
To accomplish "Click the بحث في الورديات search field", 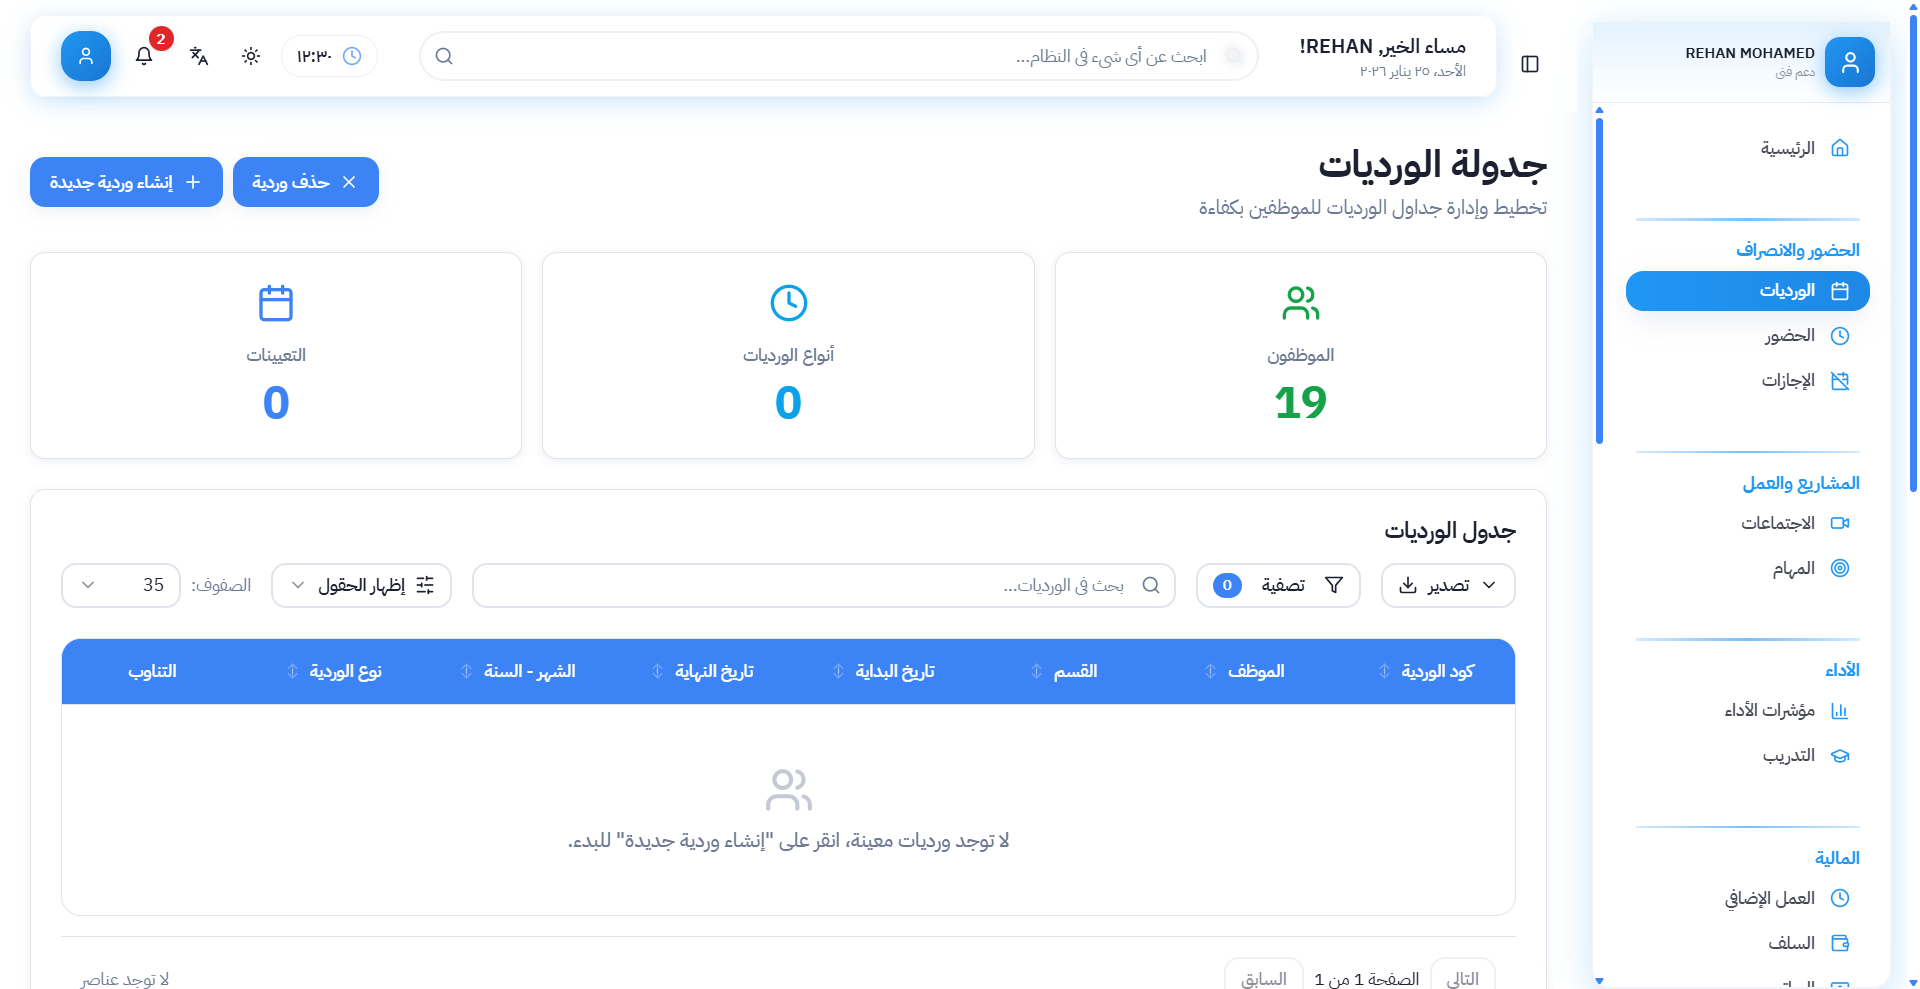I will [x=823, y=585].
